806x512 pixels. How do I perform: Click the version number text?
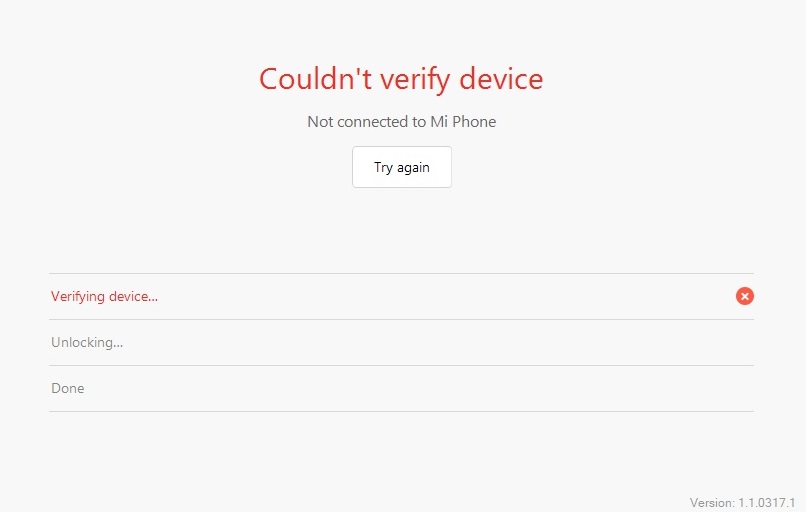pos(741,502)
